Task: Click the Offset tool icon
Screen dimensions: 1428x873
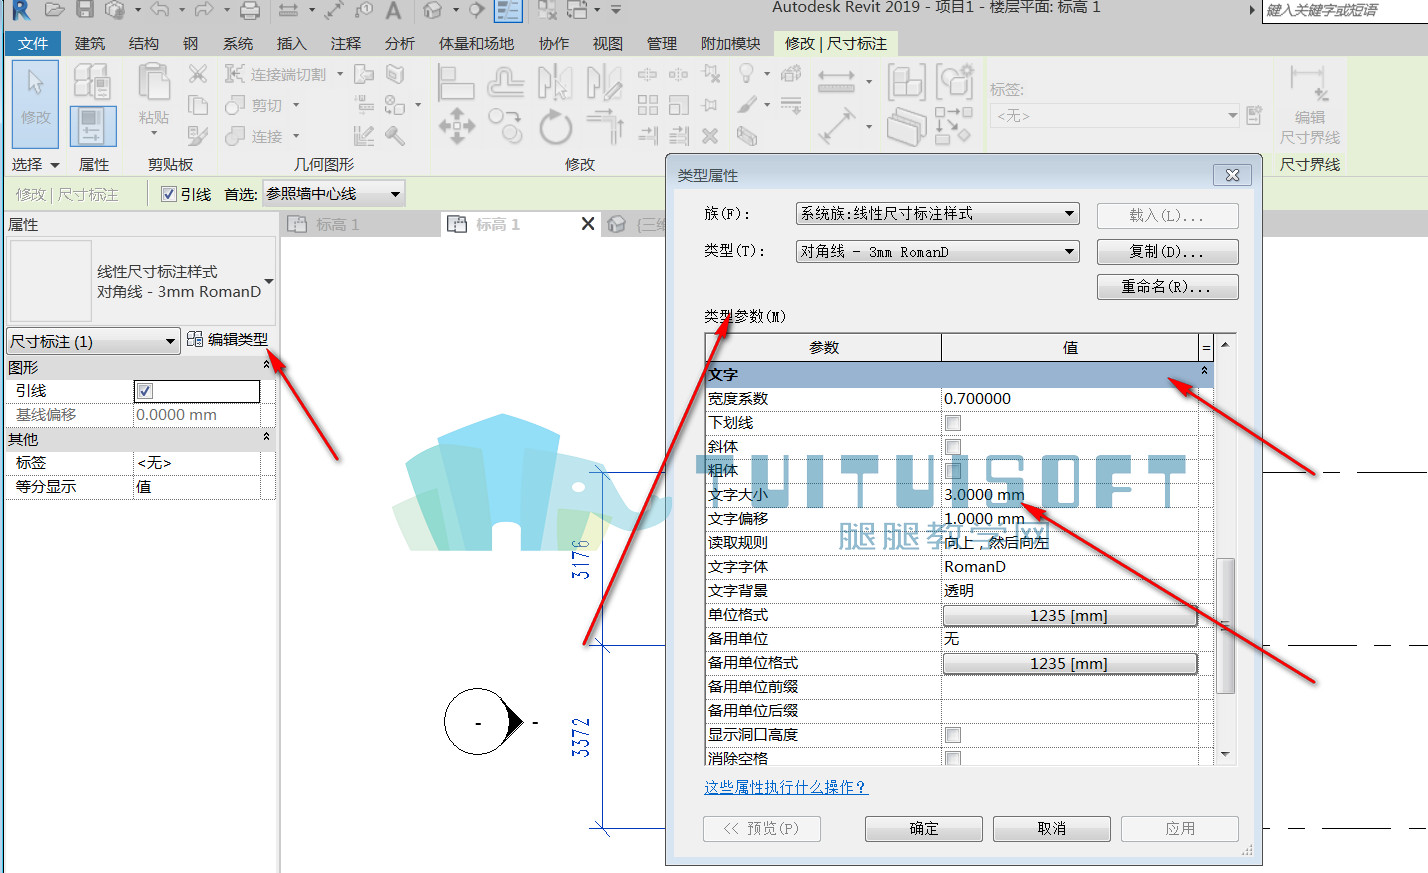Action: 506,82
